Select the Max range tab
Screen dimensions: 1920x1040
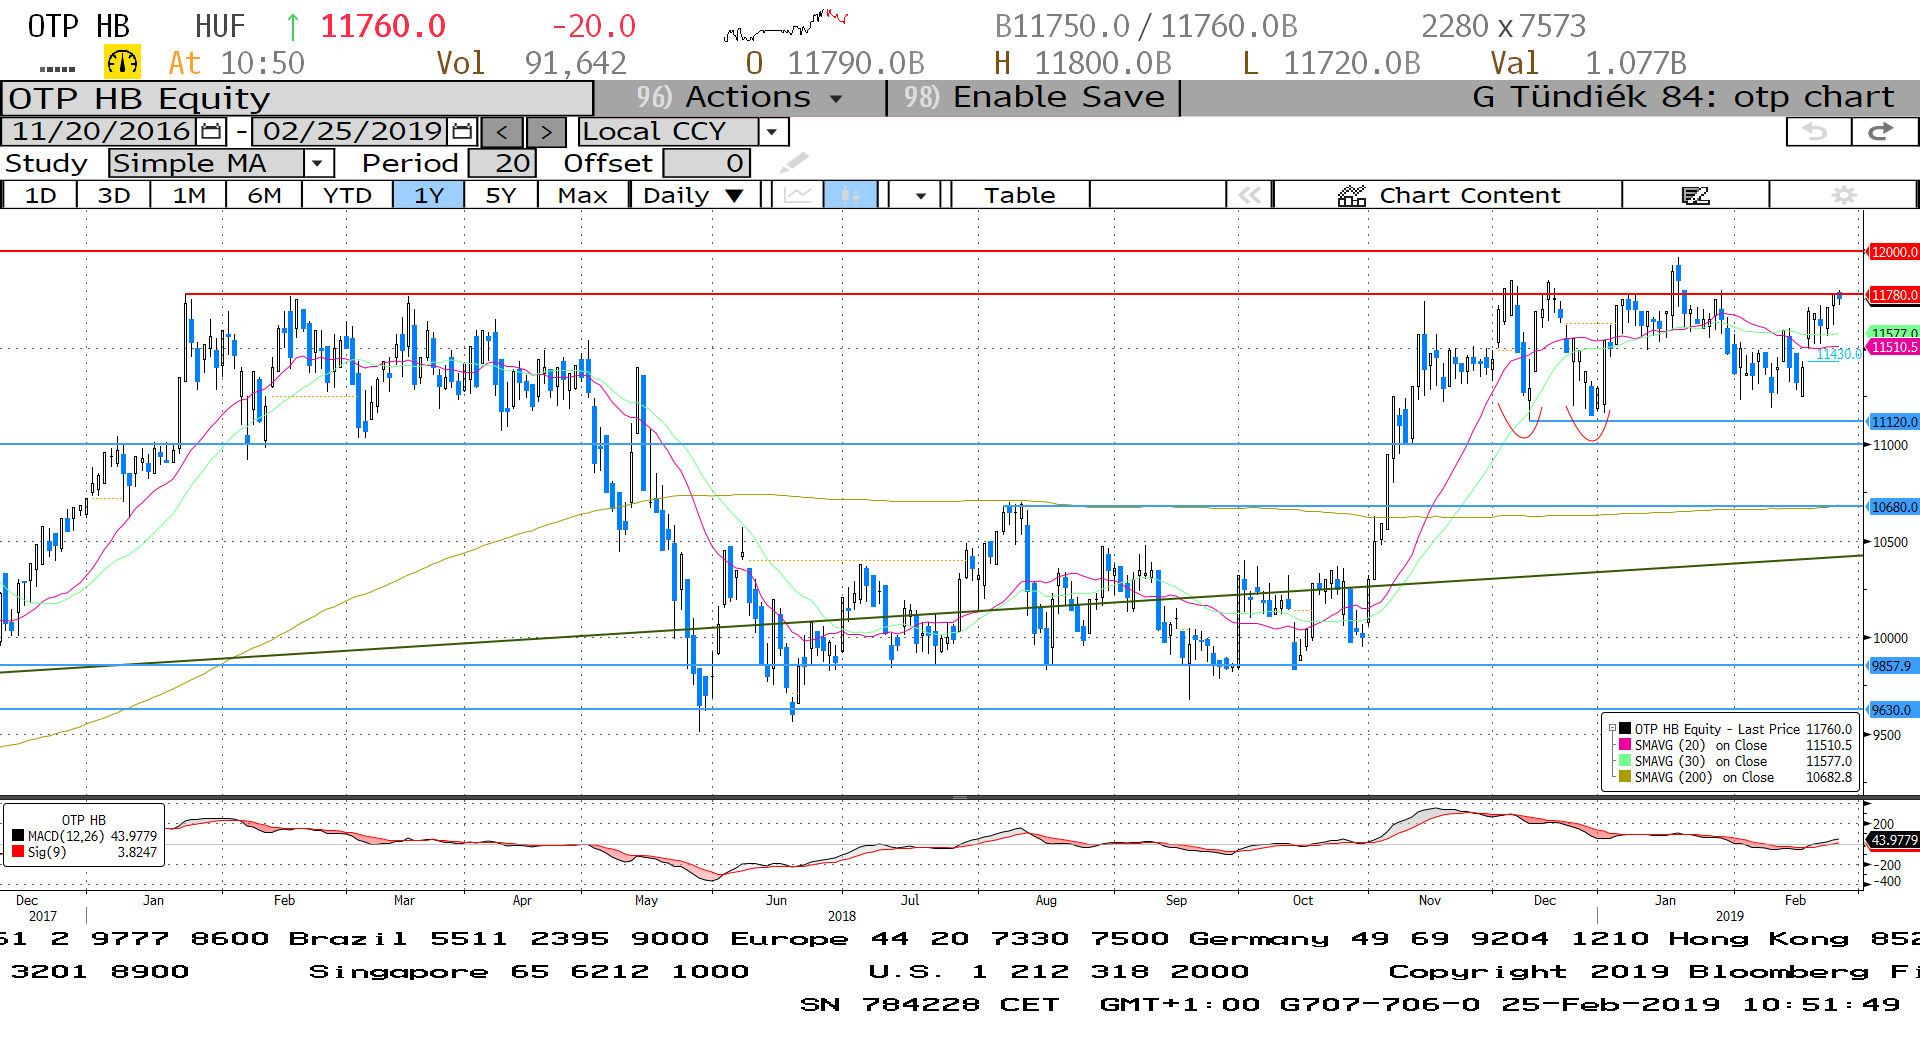[x=583, y=195]
